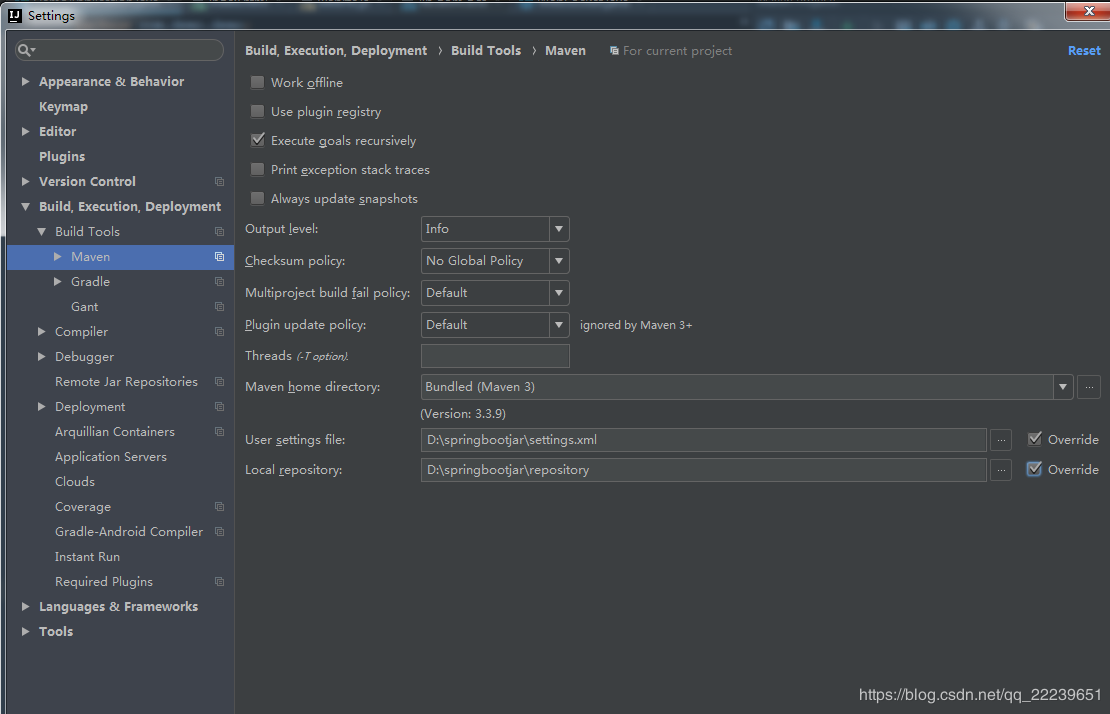Click the project-level icon beside Coverage
The width and height of the screenshot is (1110, 714).
(219, 507)
